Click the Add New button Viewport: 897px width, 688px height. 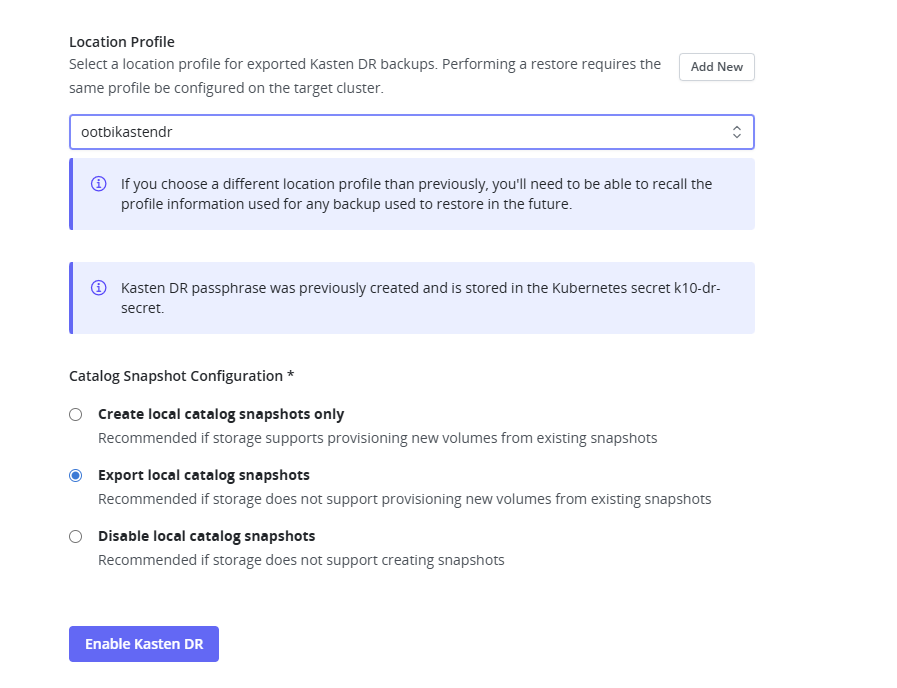click(x=716, y=67)
